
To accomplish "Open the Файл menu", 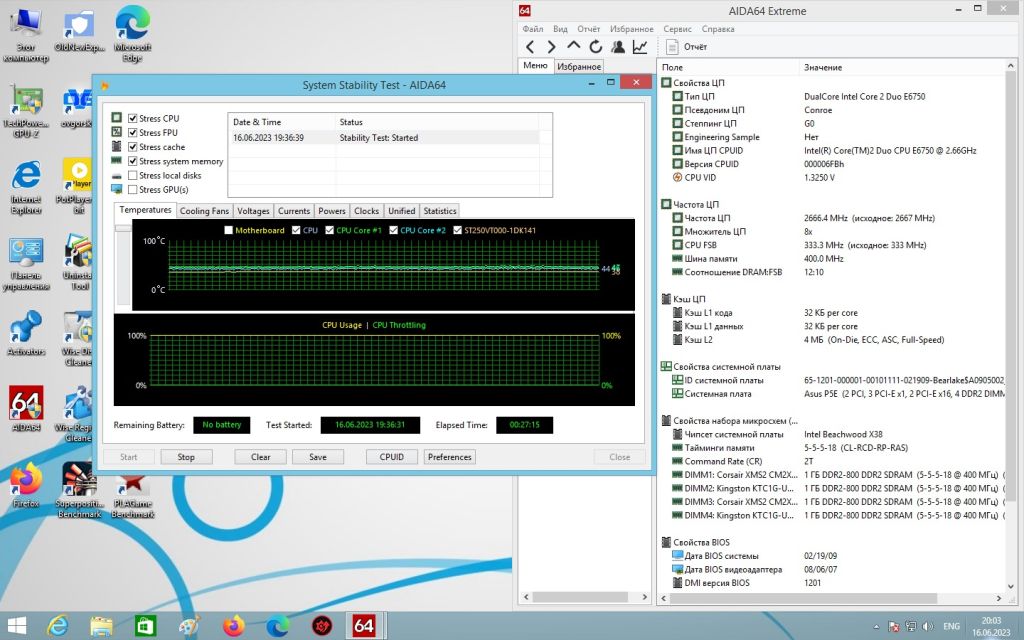I will coord(533,29).
